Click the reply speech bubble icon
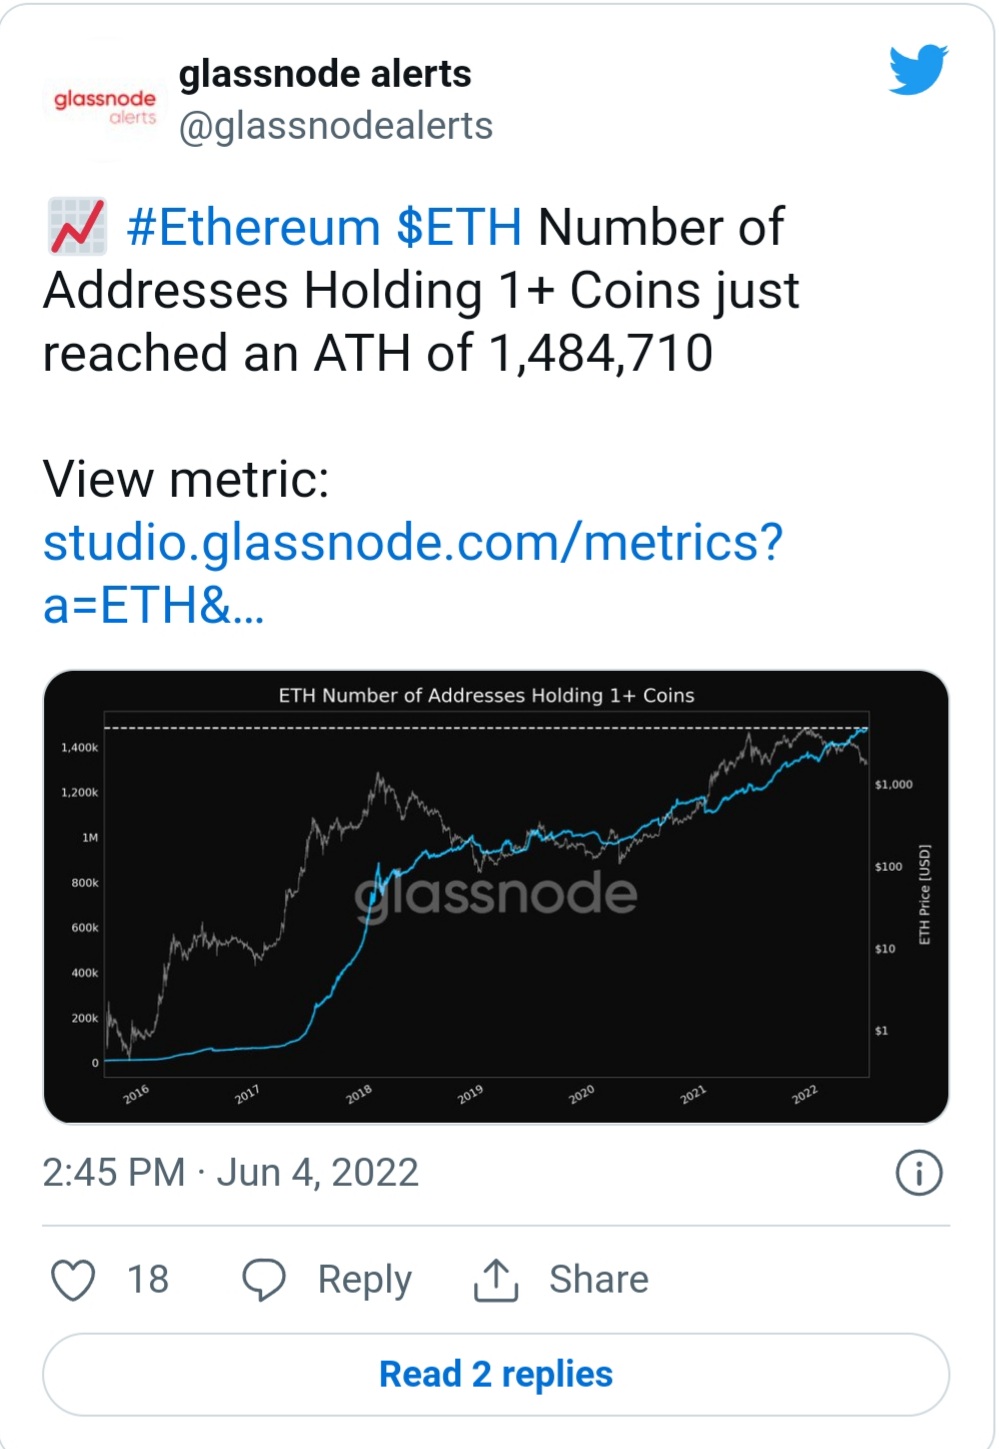This screenshot has height=1449, width=999. 264,1280
